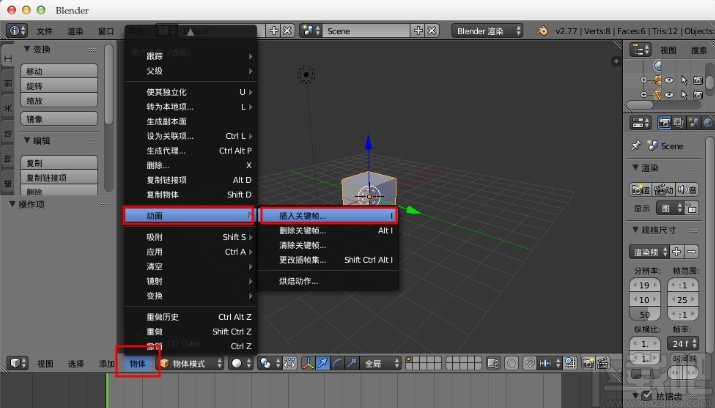715x408 pixels.
Task: Open the object mode dropdown
Action: 191,363
